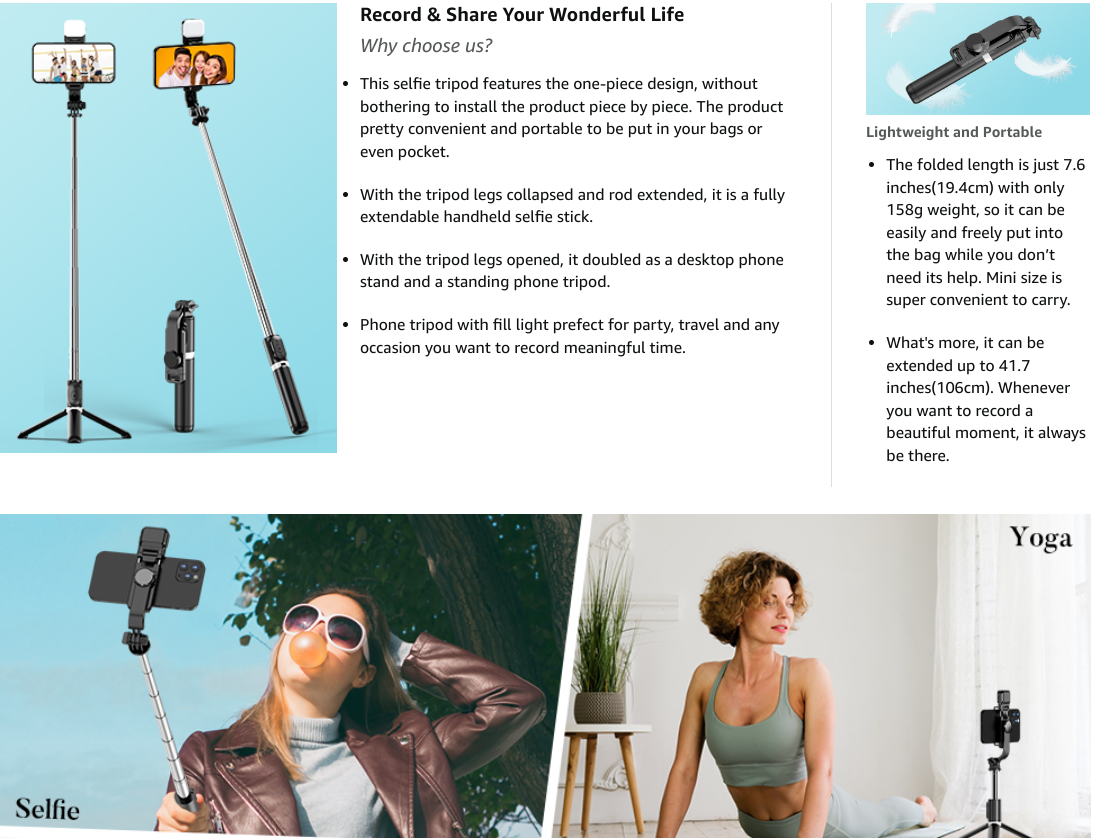This screenshot has height=838, width=1097.
Task: Click the one-piece design bullet paragraph
Action: 572,118
